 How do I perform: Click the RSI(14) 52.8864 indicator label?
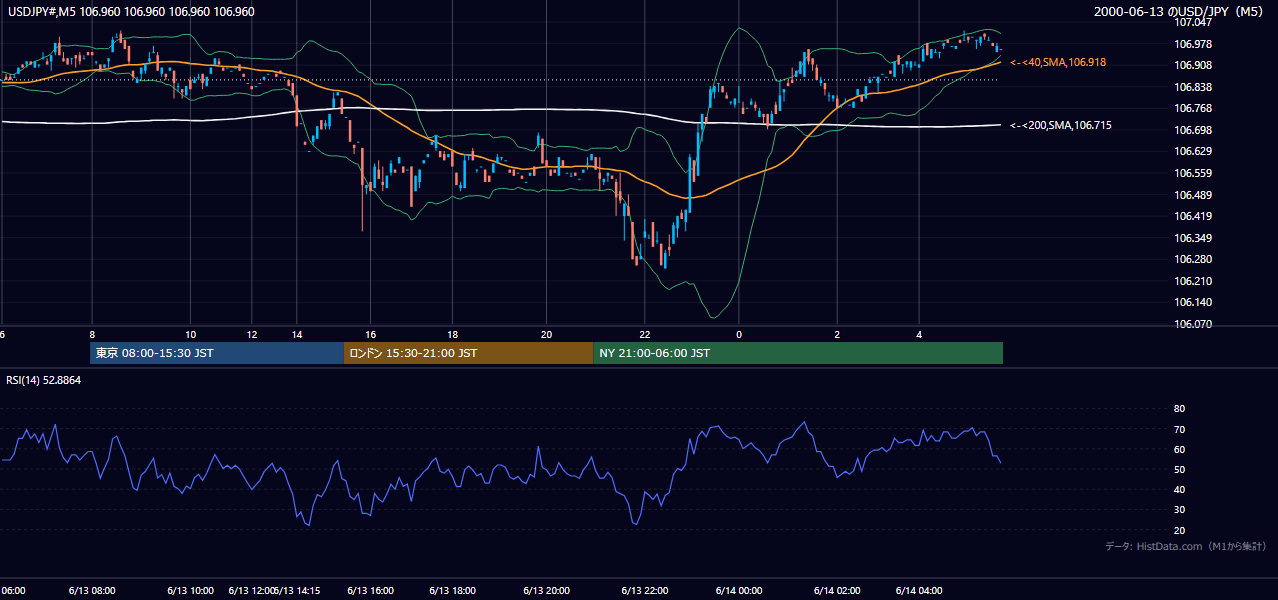click(44, 380)
